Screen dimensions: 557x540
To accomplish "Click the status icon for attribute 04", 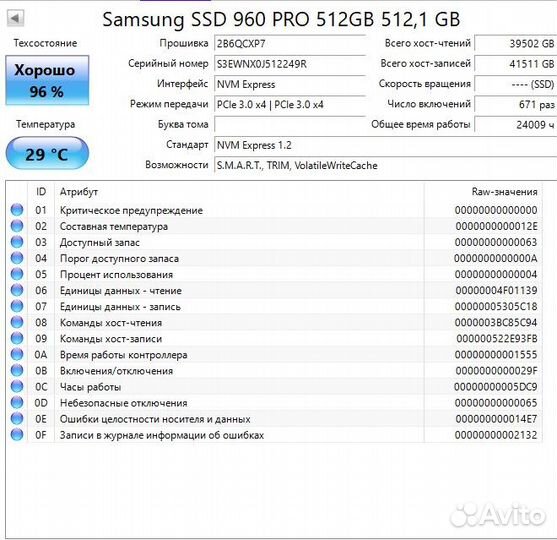I will [x=17, y=258].
